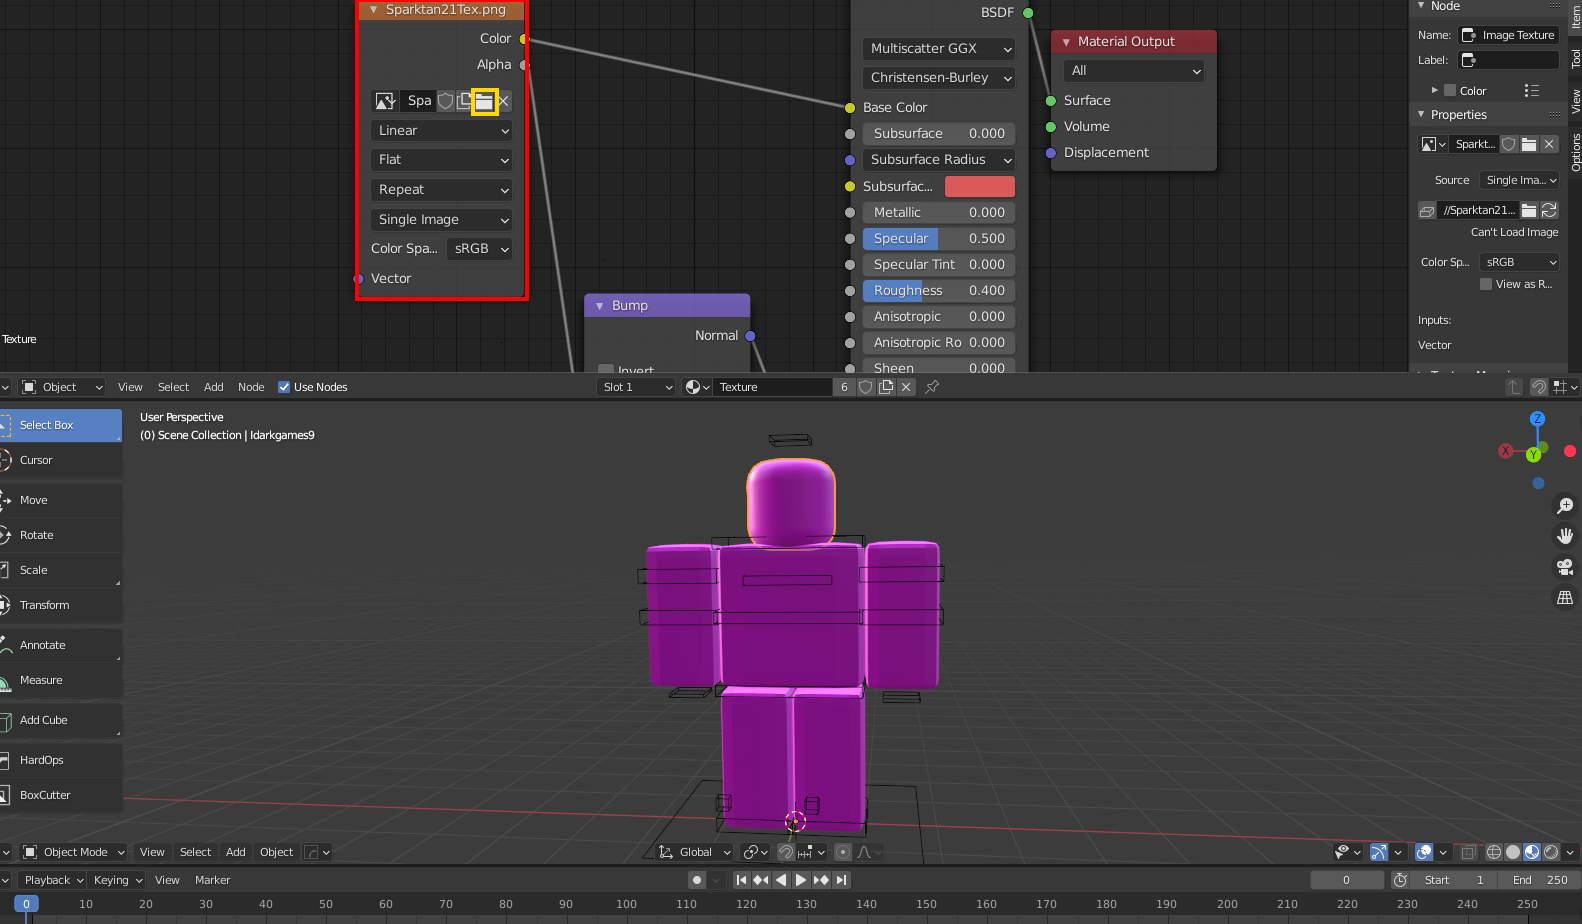Viewport: 1582px width, 924px height.
Task: Play the animation forward
Action: [801, 880]
